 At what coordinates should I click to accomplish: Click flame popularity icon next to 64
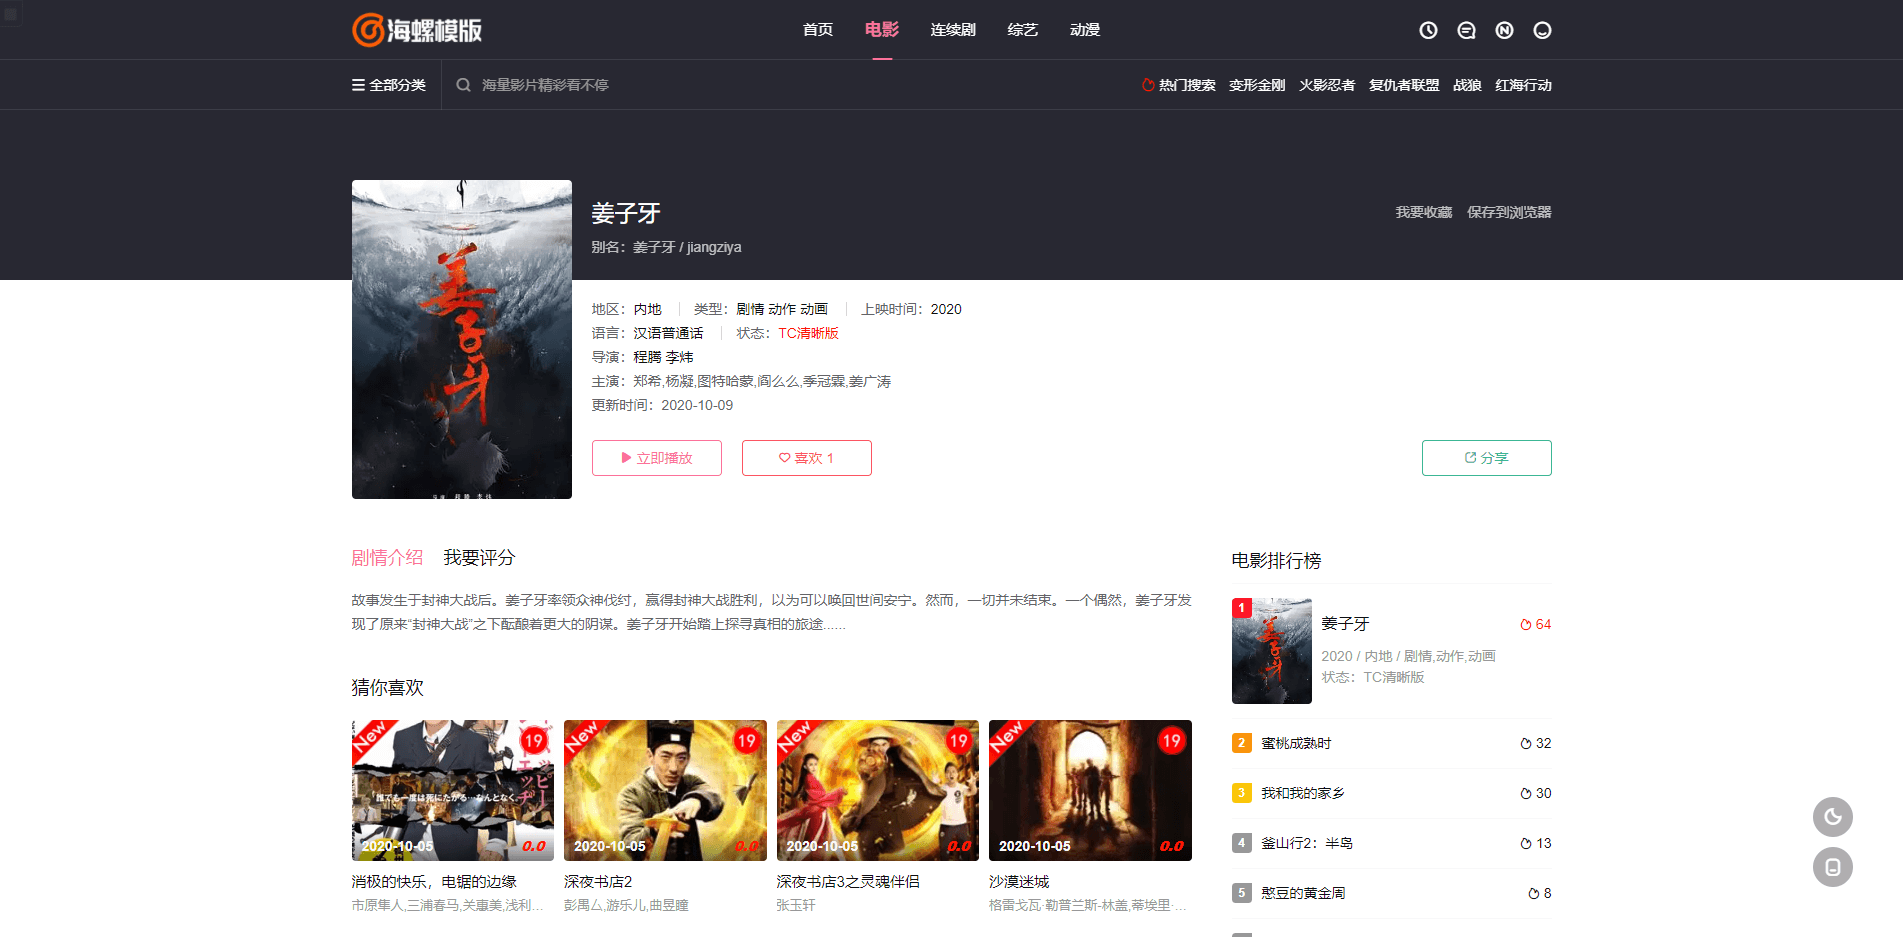[x=1526, y=624]
